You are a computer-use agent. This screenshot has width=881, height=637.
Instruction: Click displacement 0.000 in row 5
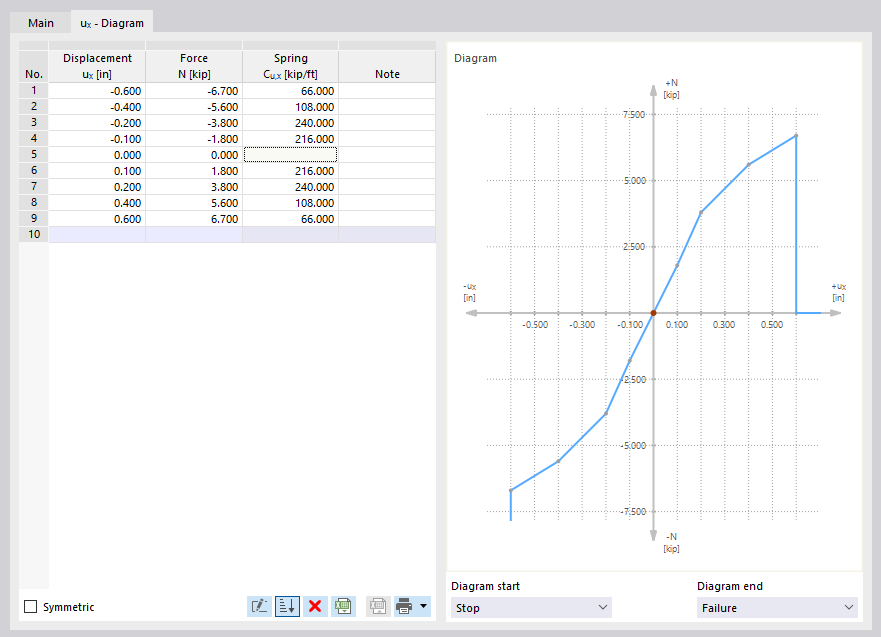[97, 155]
